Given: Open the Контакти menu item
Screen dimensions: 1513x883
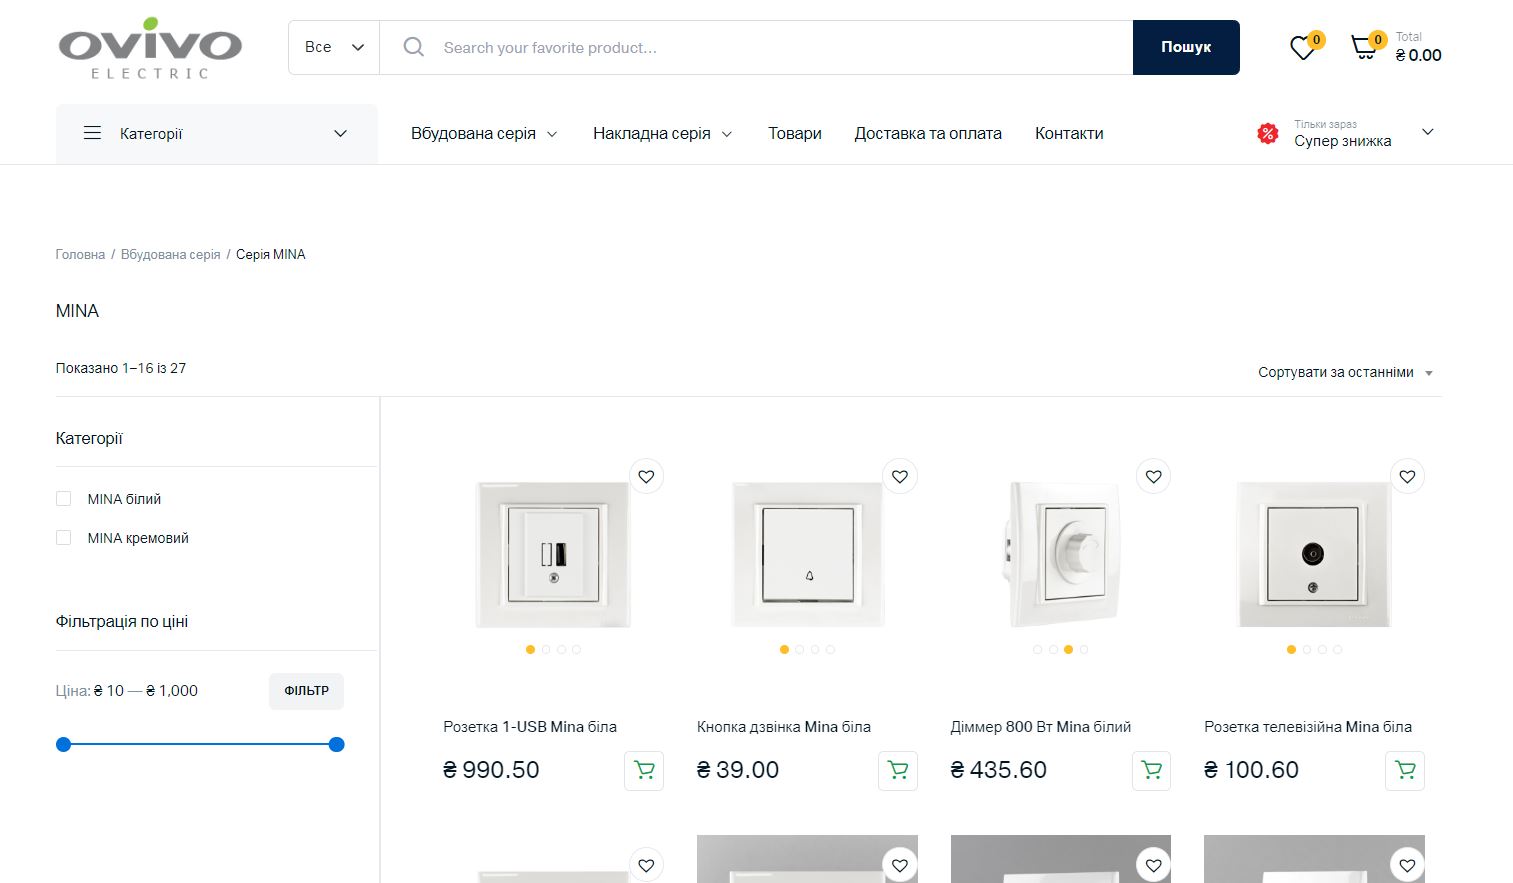Looking at the screenshot, I should tap(1069, 133).
